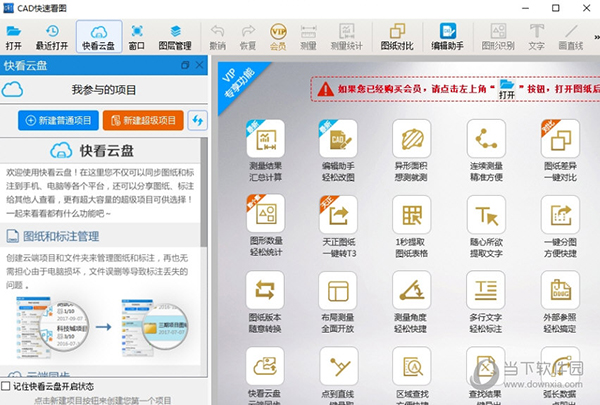Open 图层管理 layer management
The image size is (600, 405).
(175, 37)
